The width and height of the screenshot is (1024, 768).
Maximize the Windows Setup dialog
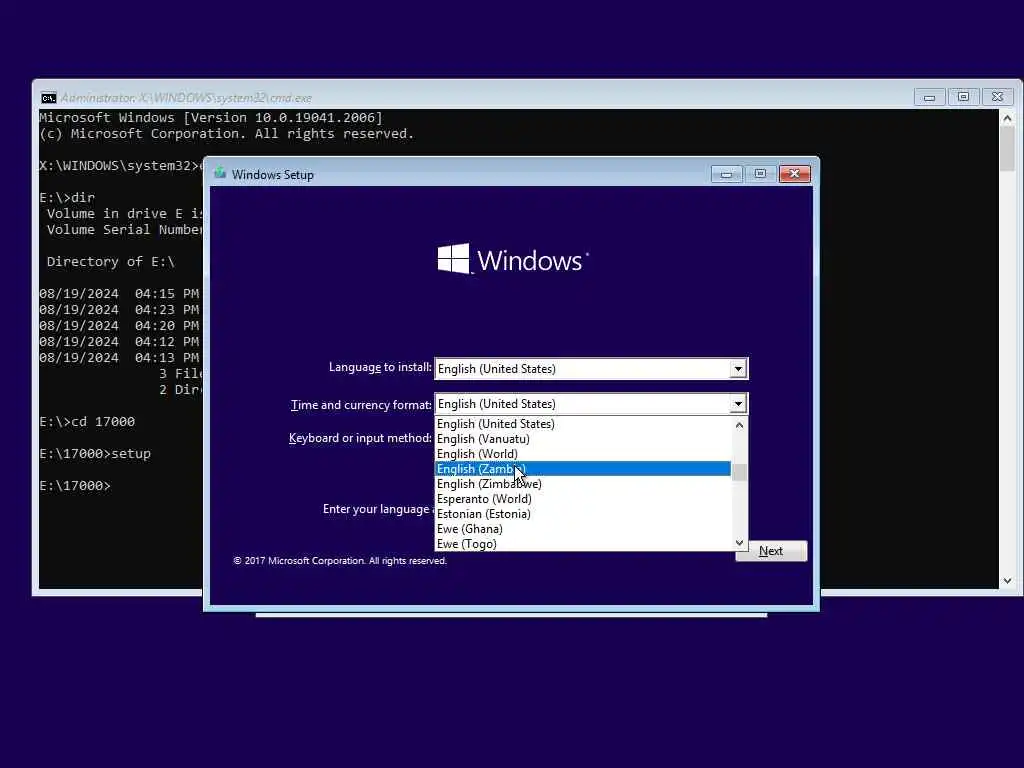[x=760, y=174]
